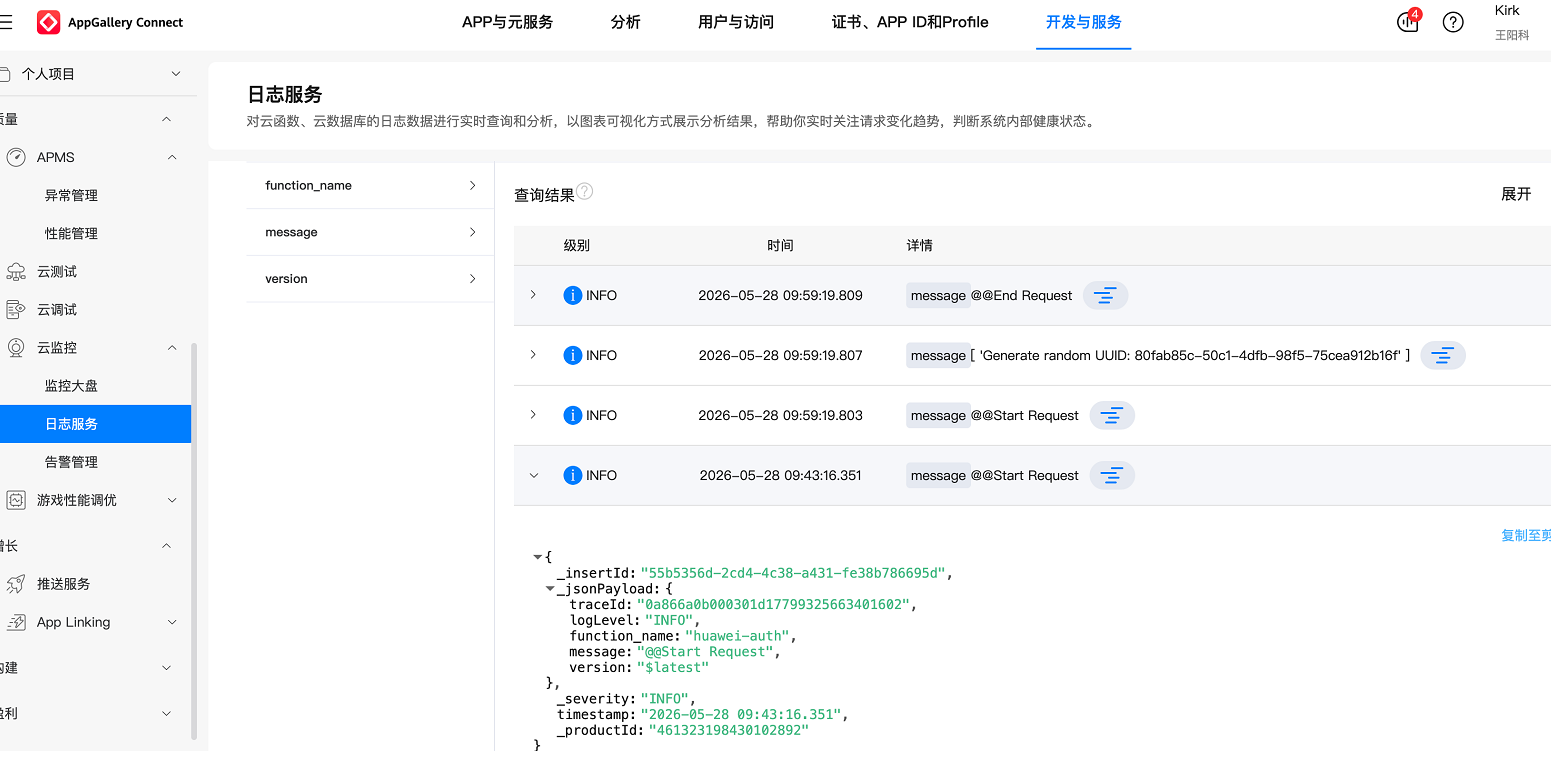The height and width of the screenshot is (762, 1551).
Task: Click the App Linking icon
Action: click(16, 622)
